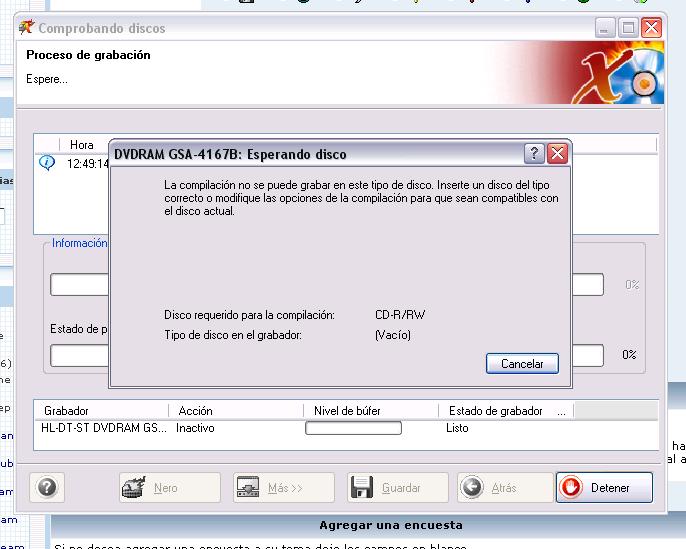Click the Nero button
This screenshot has width=686, height=549.
[x=170, y=487]
